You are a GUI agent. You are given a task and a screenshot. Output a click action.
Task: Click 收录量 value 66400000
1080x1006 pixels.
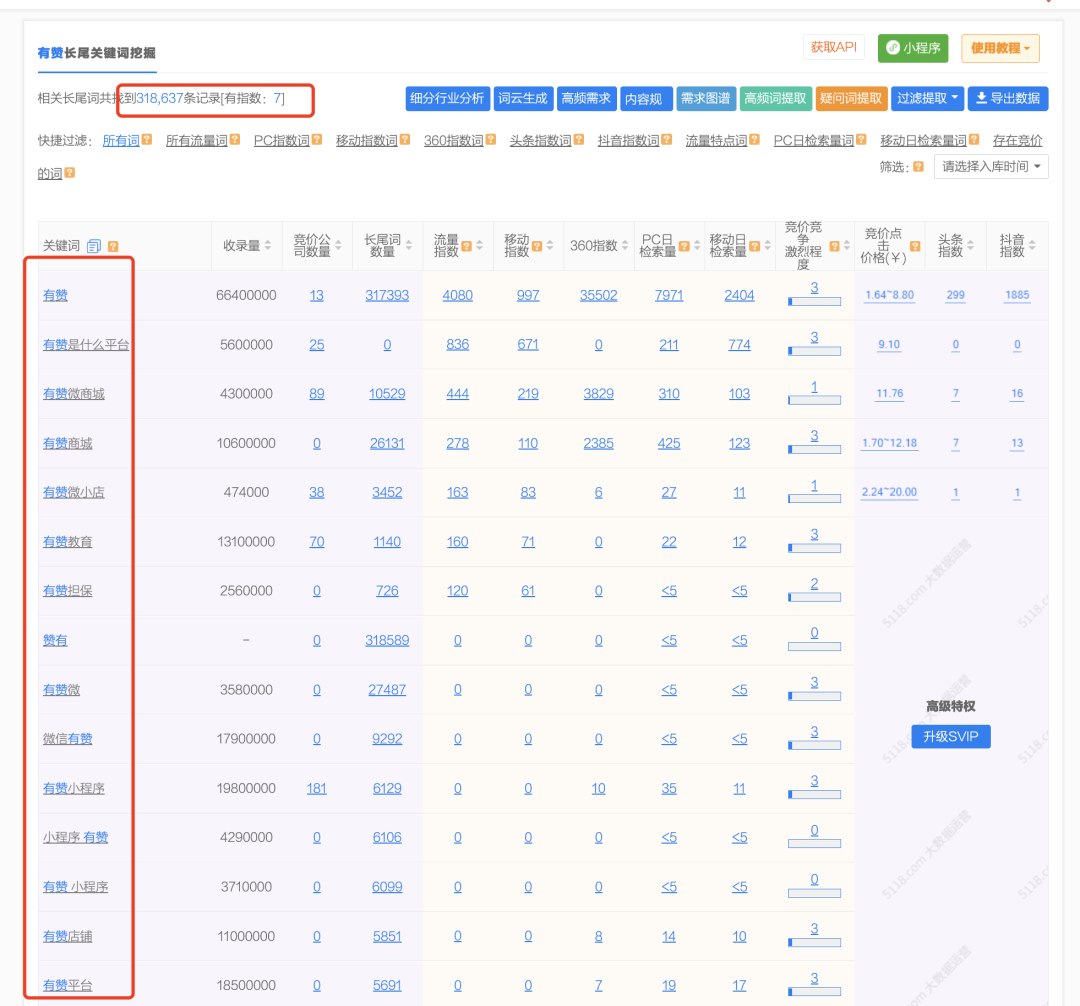247,295
